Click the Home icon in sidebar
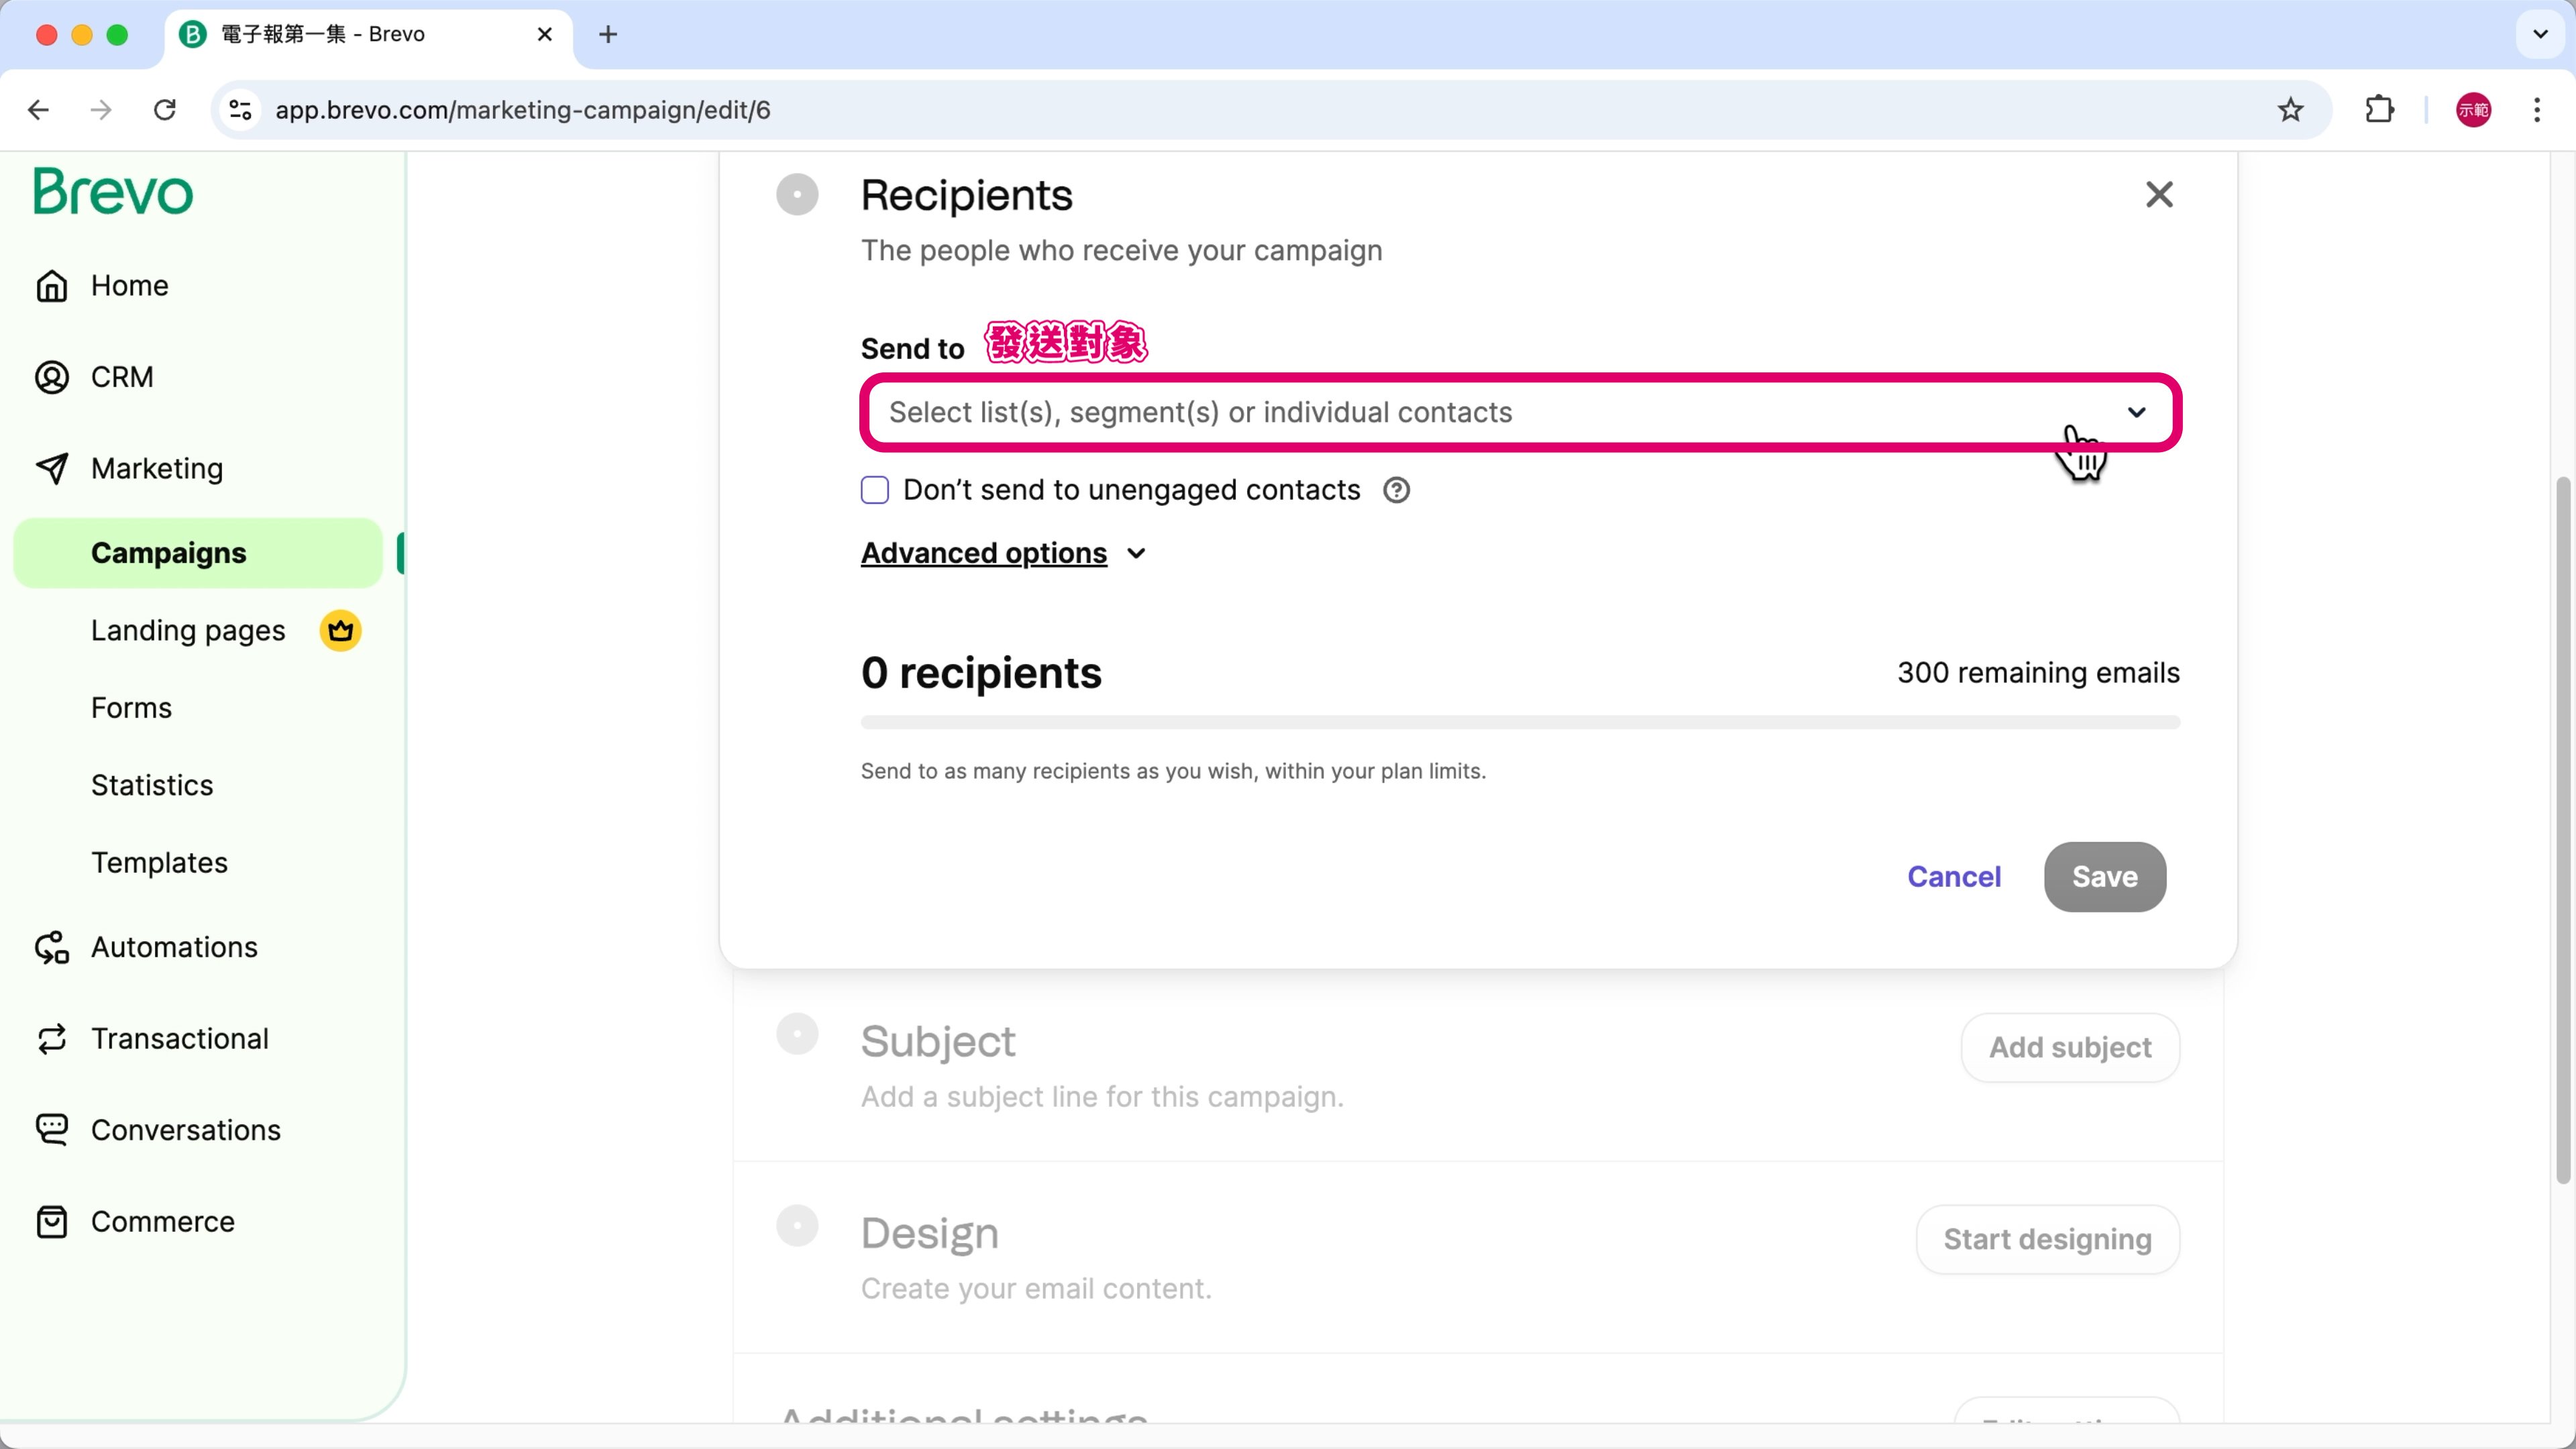The height and width of the screenshot is (1449, 2576). (52, 286)
